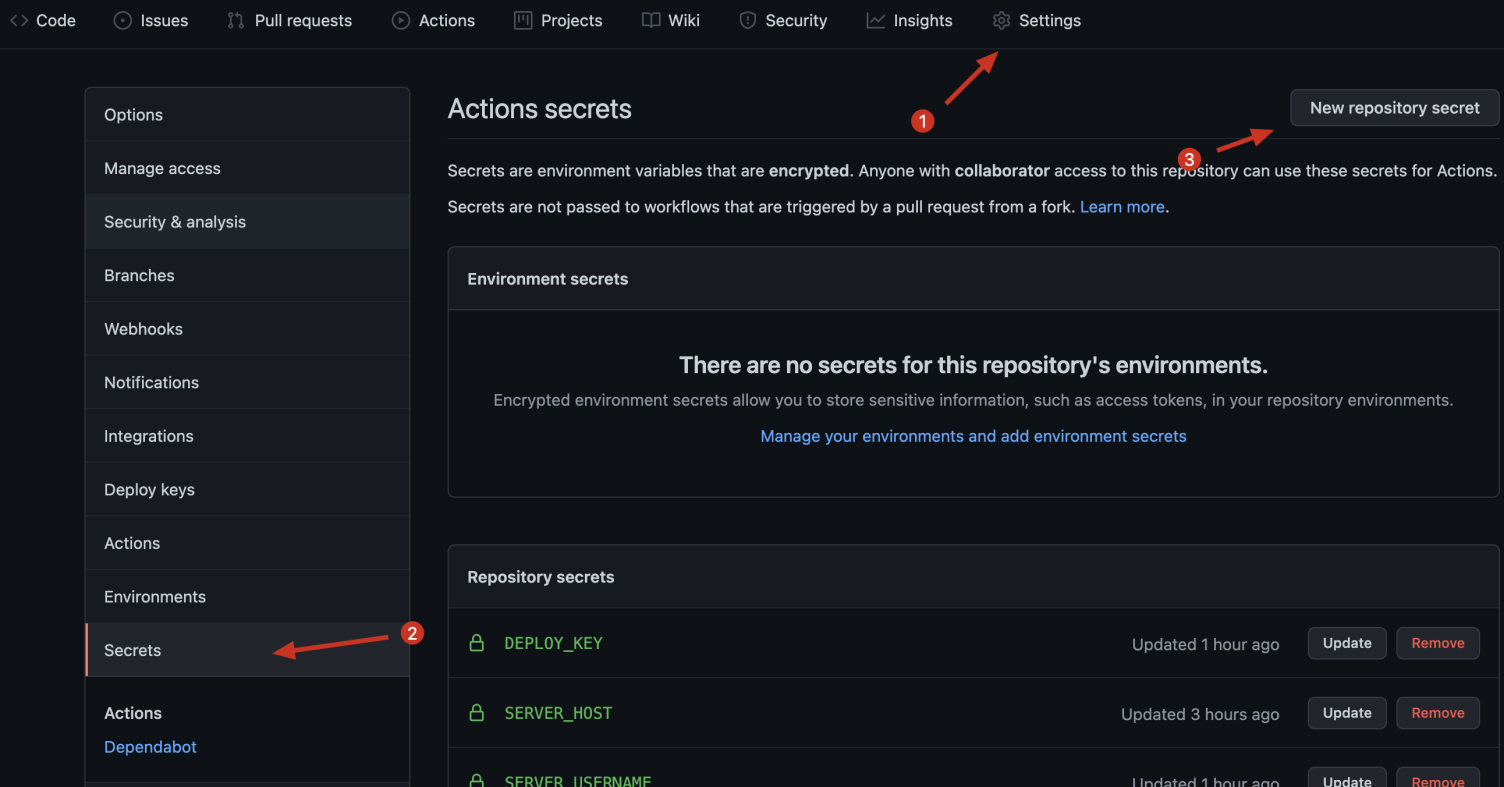
Task: Click the lock icon beside SERVER_HOST
Action: coord(477,713)
